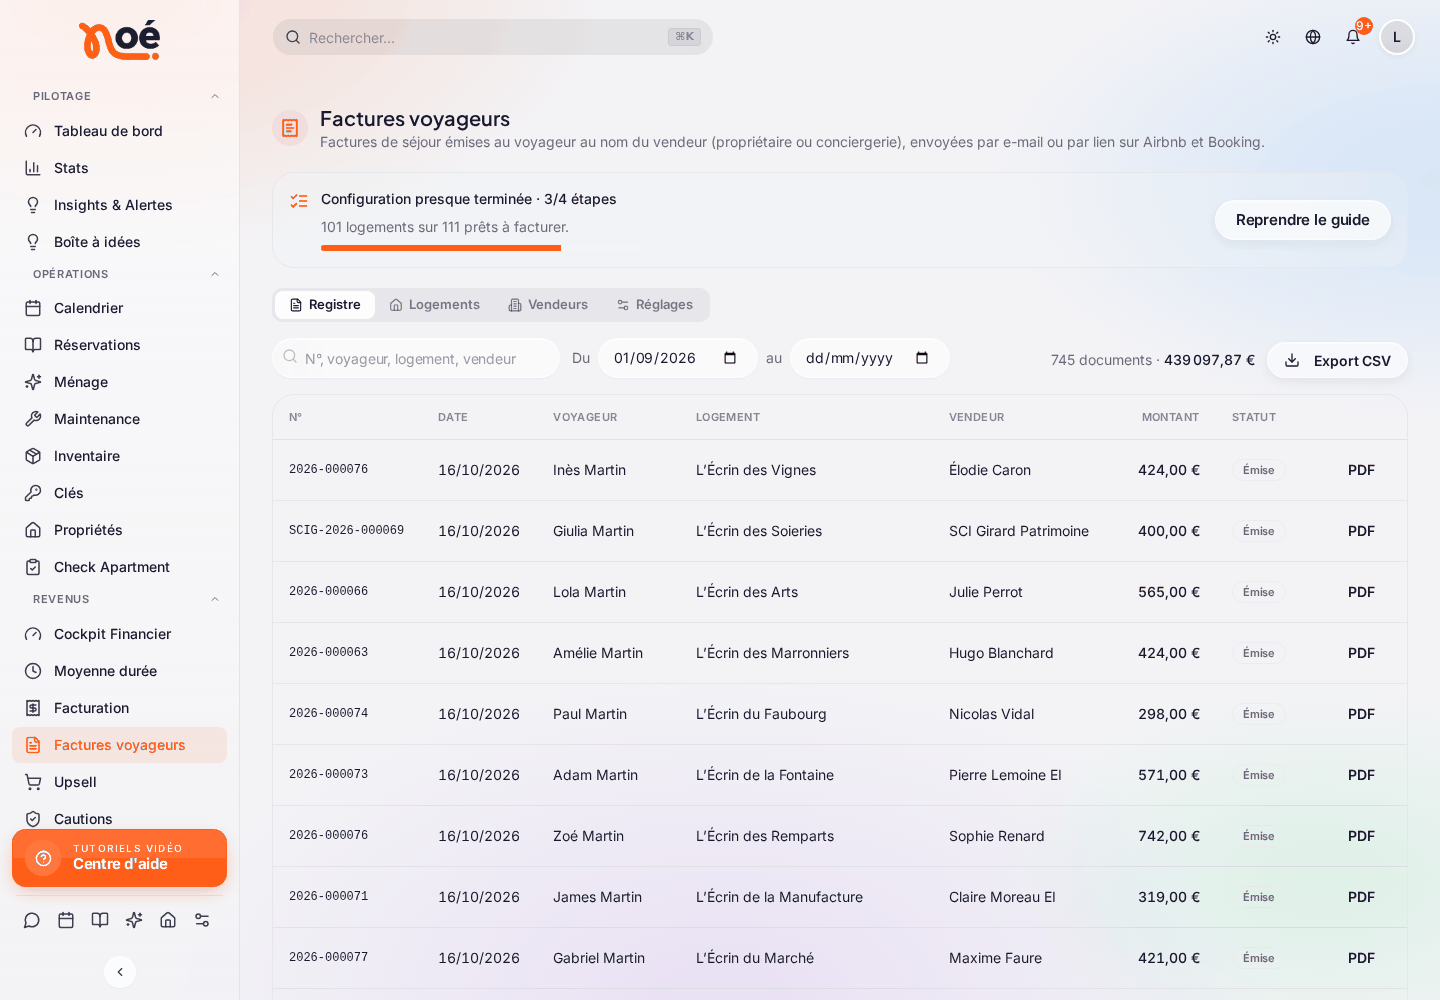Click the invoice number SCIG-2026-000069

pyautogui.click(x=346, y=531)
